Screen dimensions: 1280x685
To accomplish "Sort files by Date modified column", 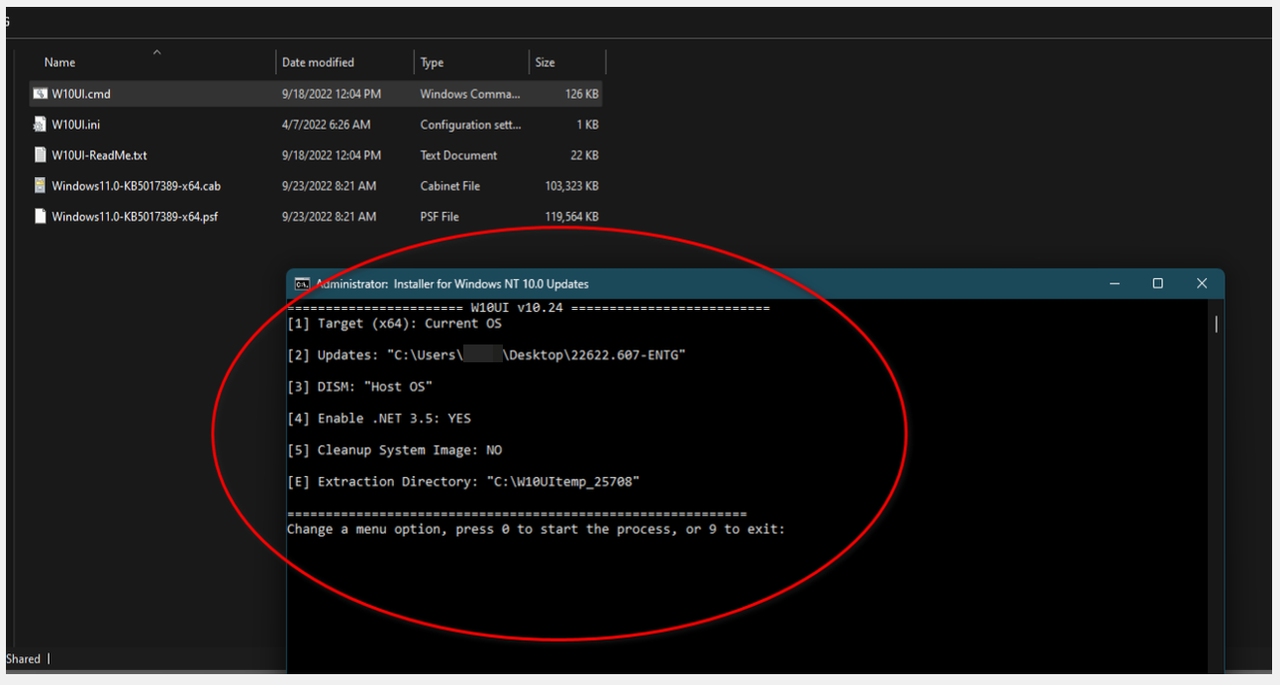I will point(318,62).
